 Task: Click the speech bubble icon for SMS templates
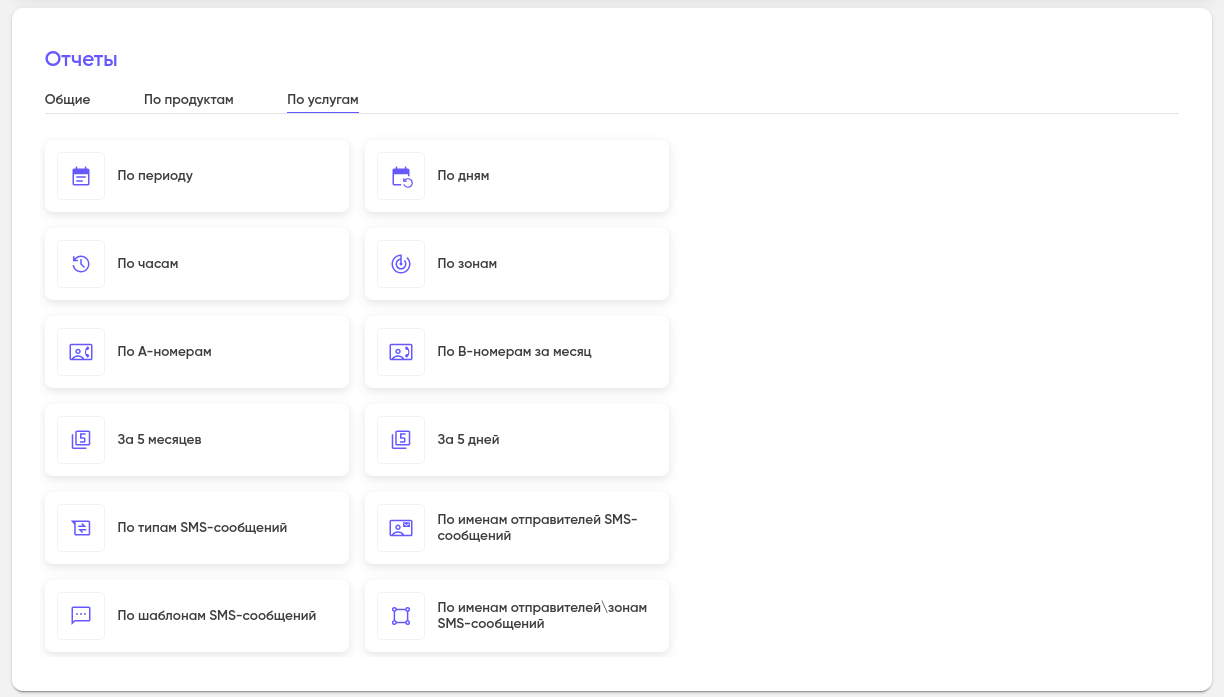(x=81, y=616)
